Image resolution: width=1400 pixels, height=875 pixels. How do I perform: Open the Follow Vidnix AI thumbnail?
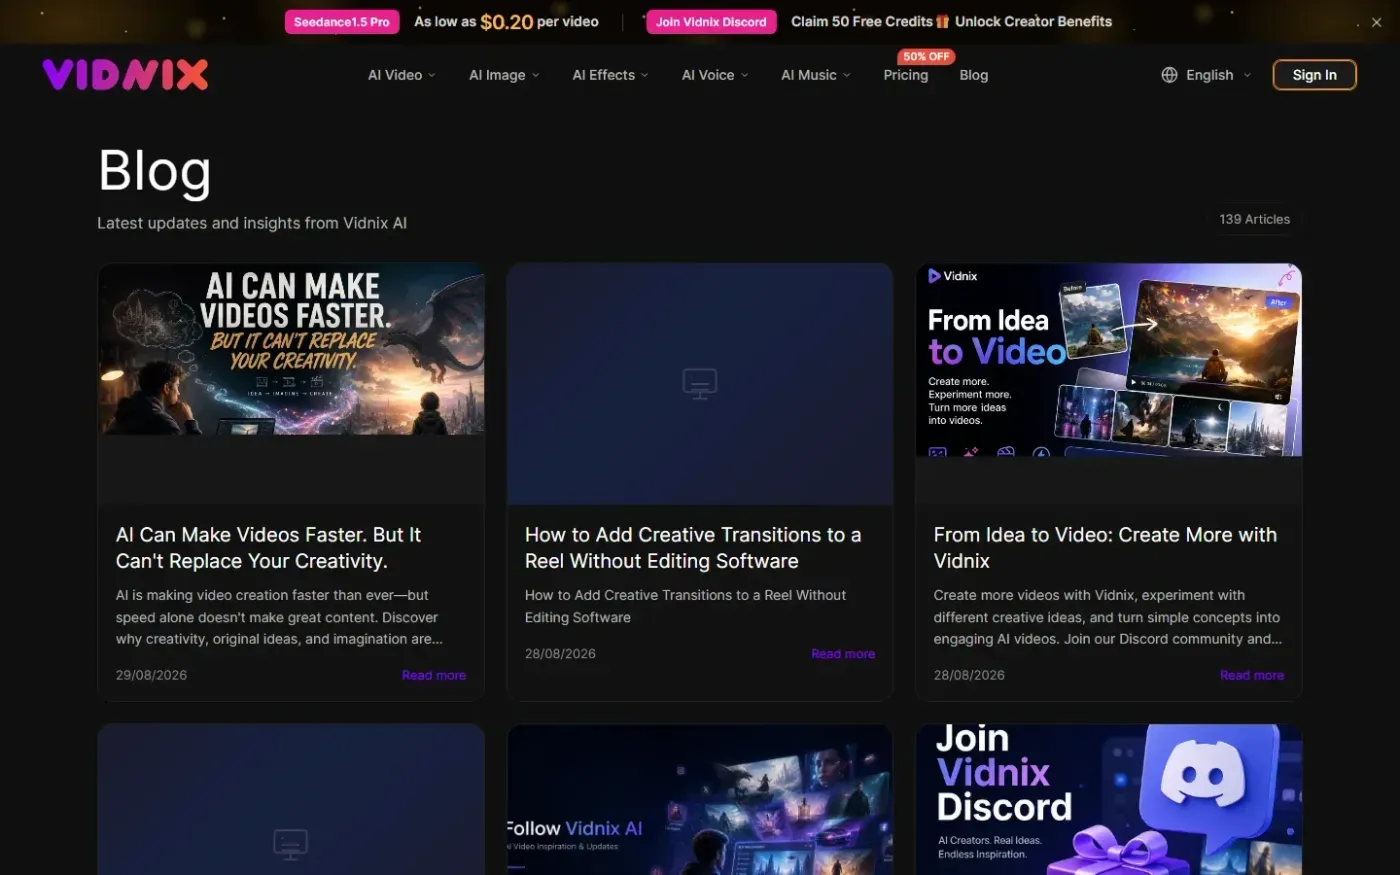(699, 800)
